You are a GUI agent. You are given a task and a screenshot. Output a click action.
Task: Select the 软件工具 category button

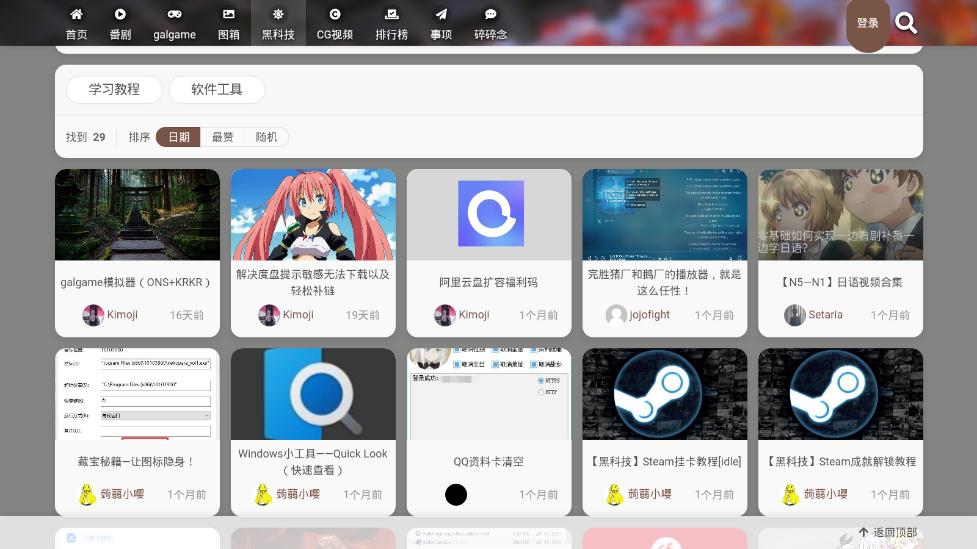(x=217, y=89)
